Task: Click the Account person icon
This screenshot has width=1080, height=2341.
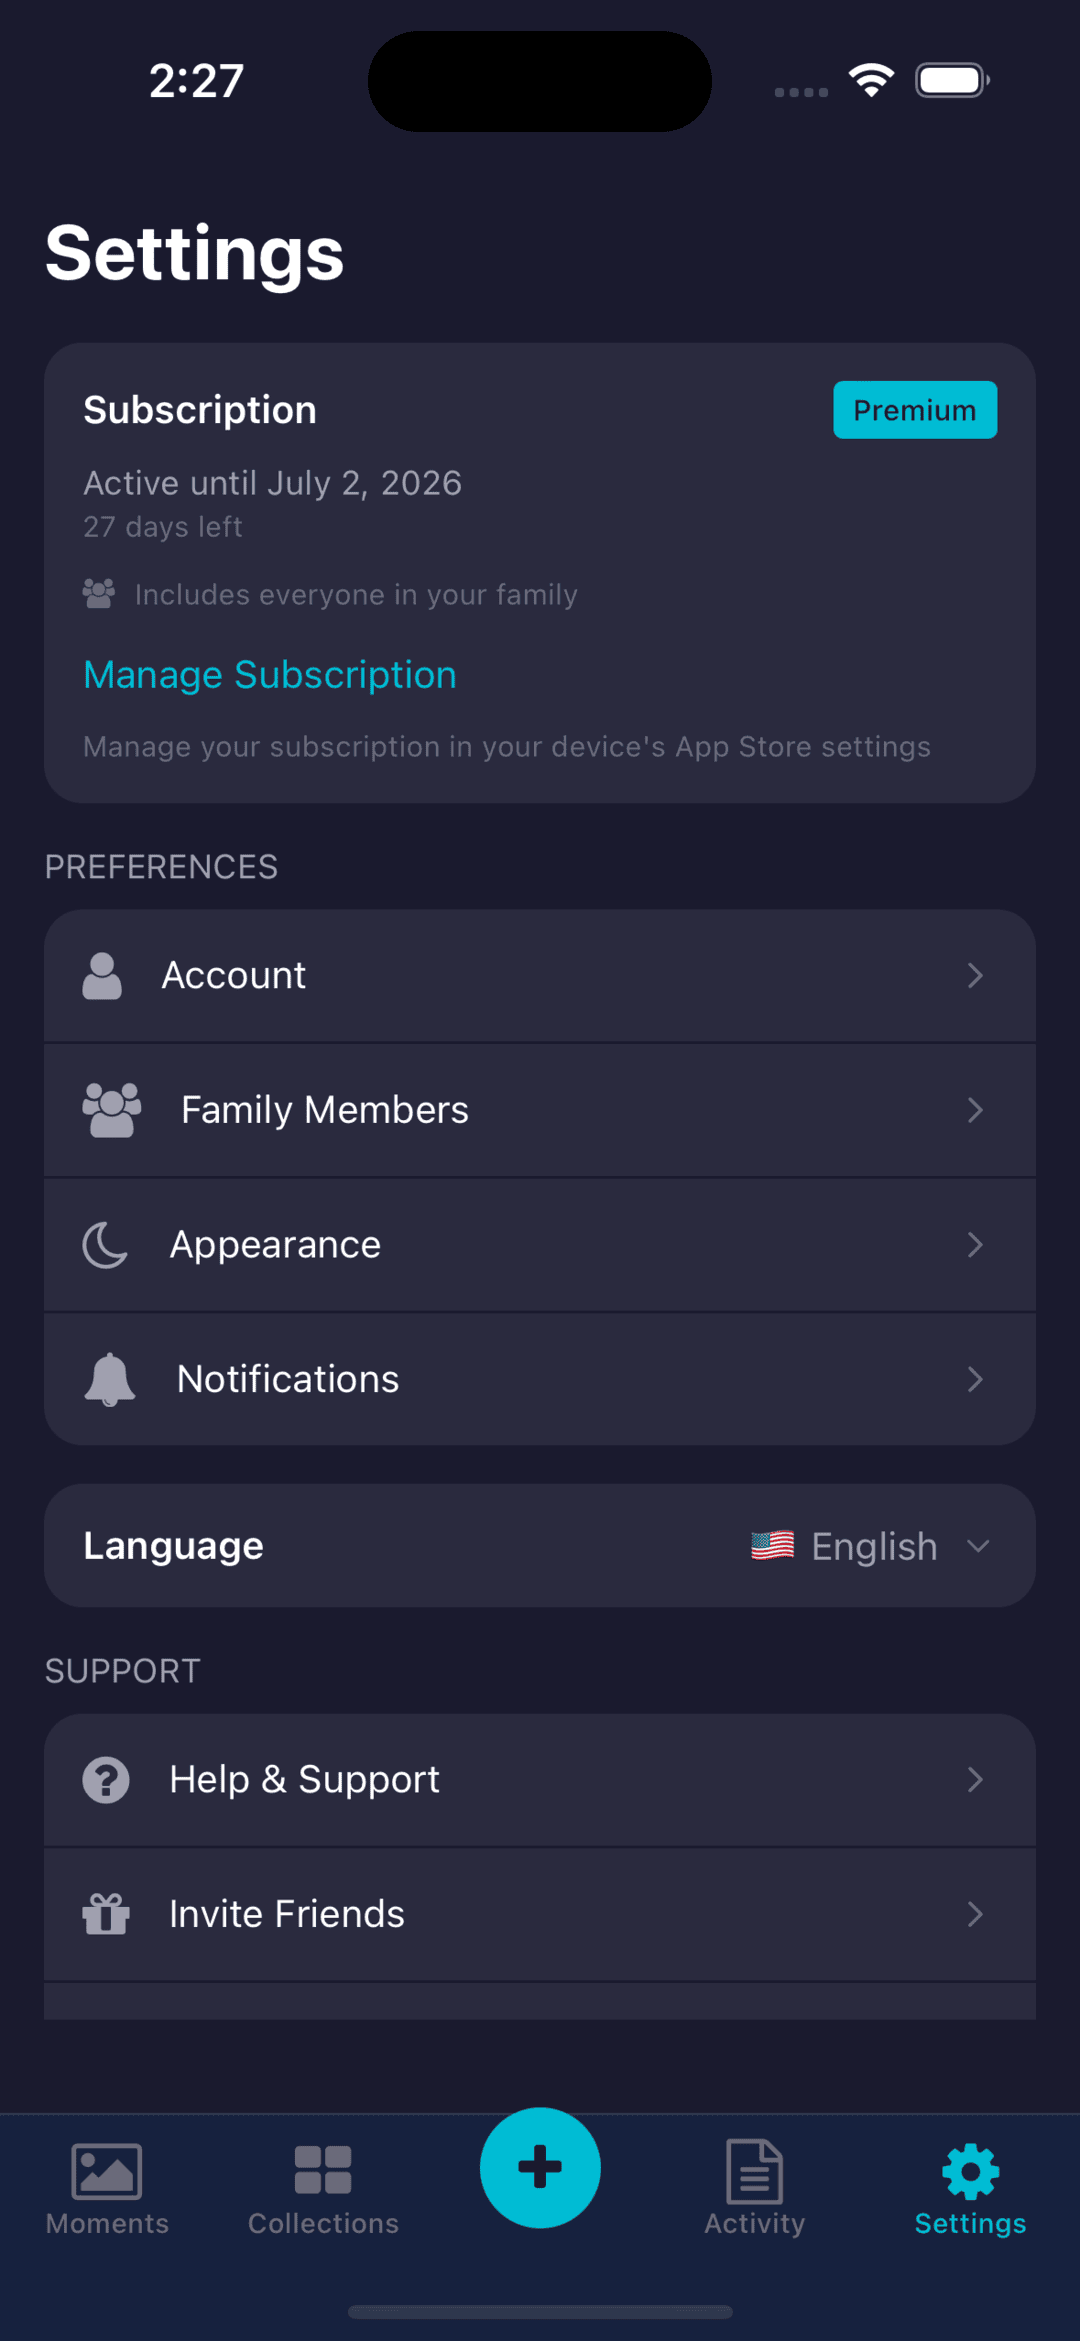Action: click(102, 976)
